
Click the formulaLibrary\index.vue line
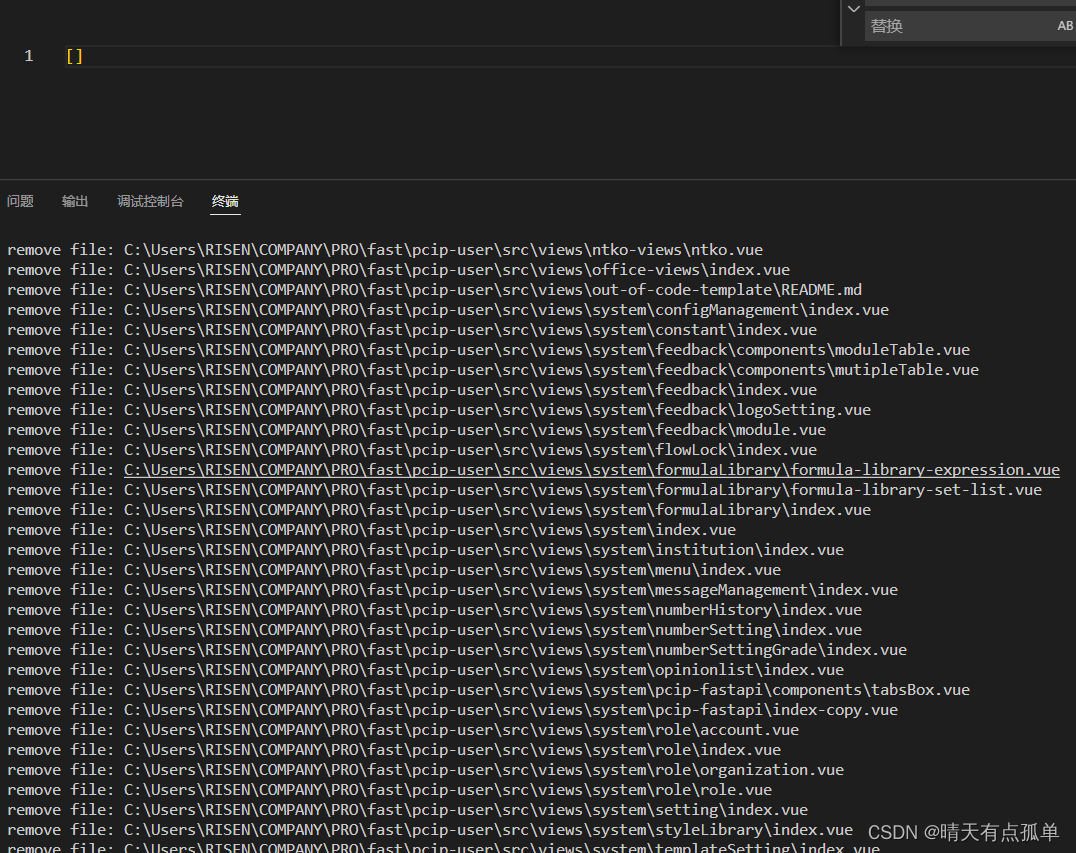439,510
